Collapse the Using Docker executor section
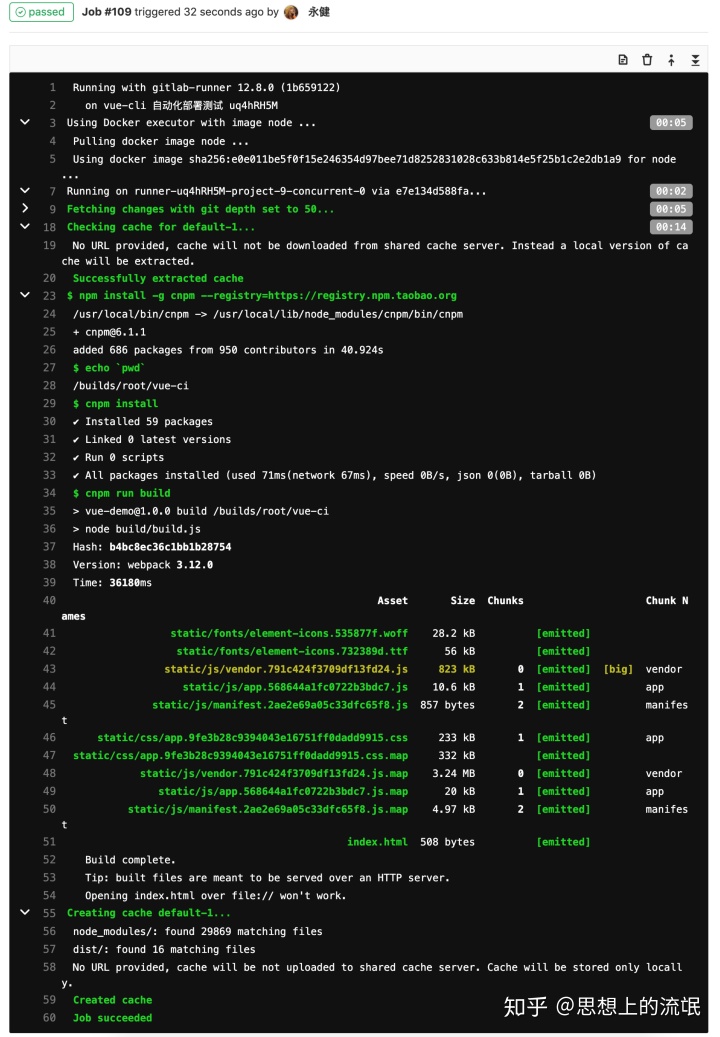The width and height of the screenshot is (720, 1037). coord(25,122)
